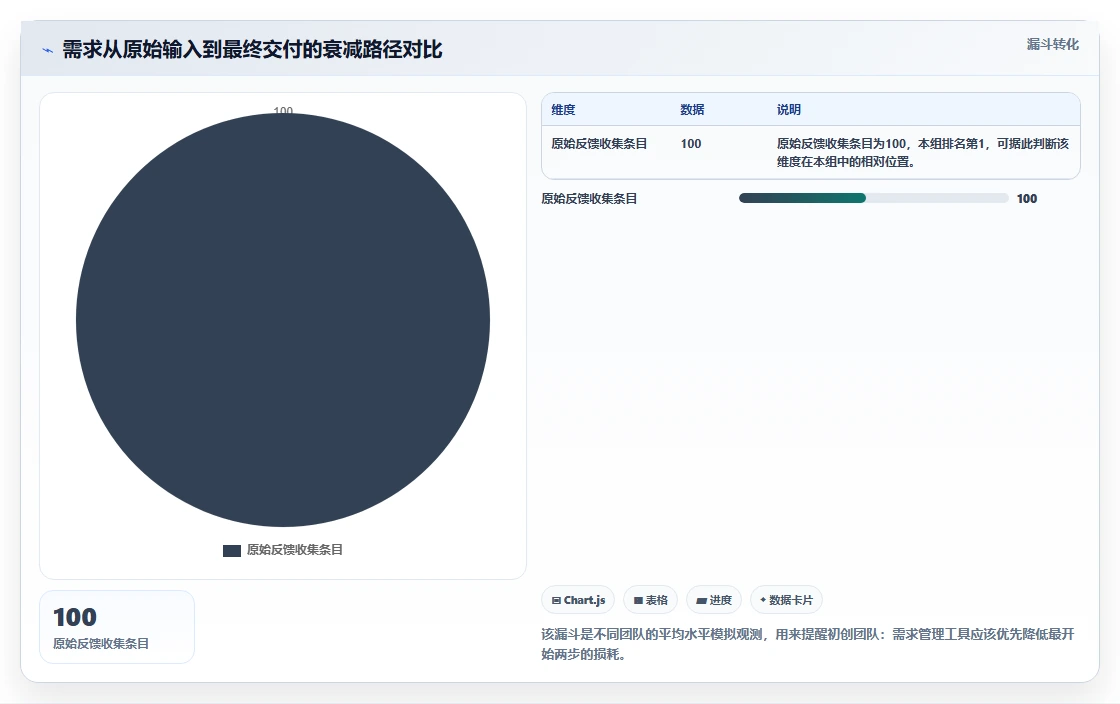This screenshot has height=704, width=1120.
Task: Click the Chart.js chip
Action: pyautogui.click(x=578, y=600)
